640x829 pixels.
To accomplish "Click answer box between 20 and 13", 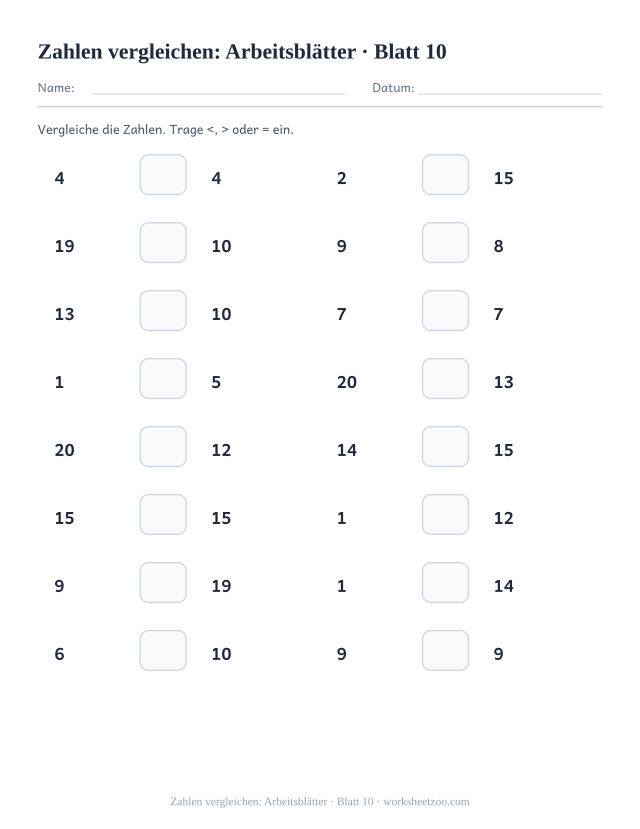I will tap(446, 379).
